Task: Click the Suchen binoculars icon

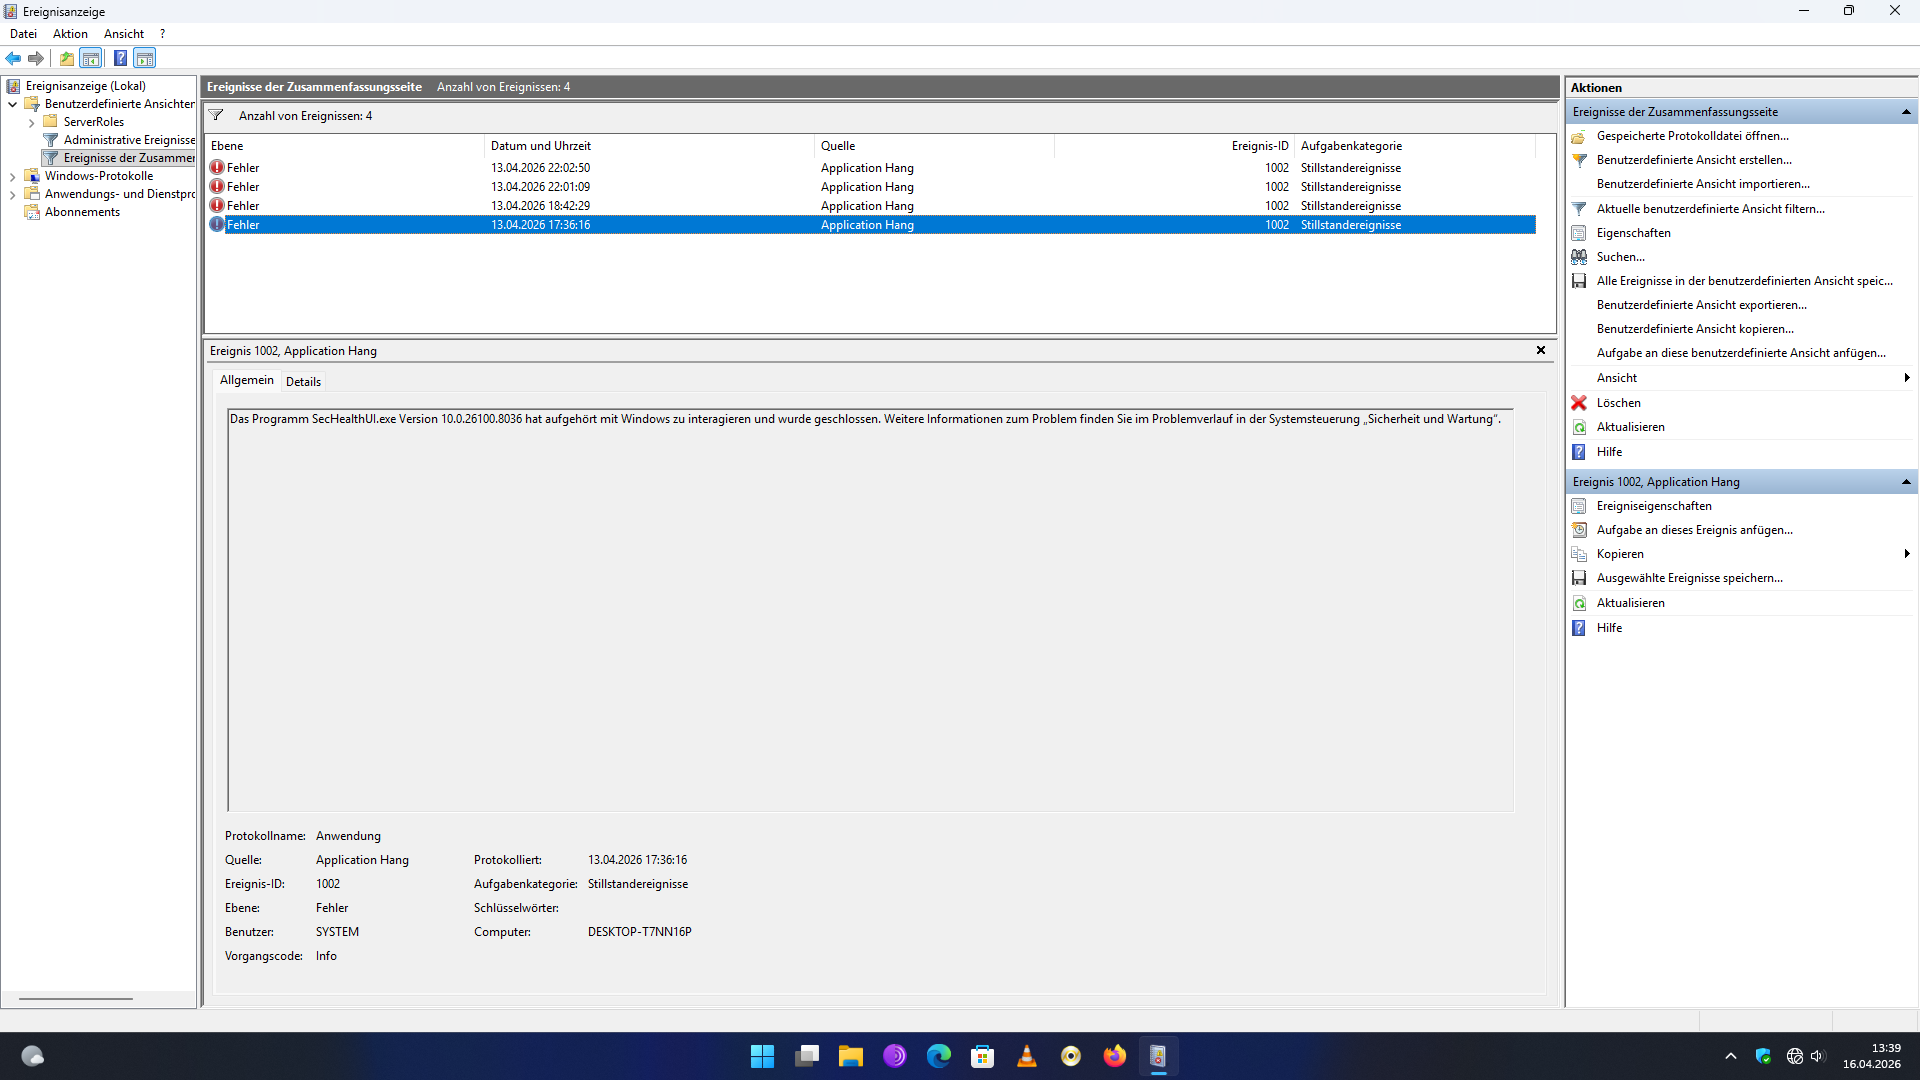Action: click(x=1579, y=257)
